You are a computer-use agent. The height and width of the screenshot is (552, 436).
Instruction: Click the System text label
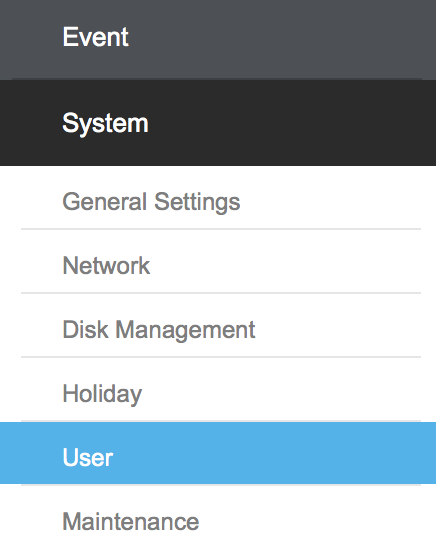coord(105,124)
